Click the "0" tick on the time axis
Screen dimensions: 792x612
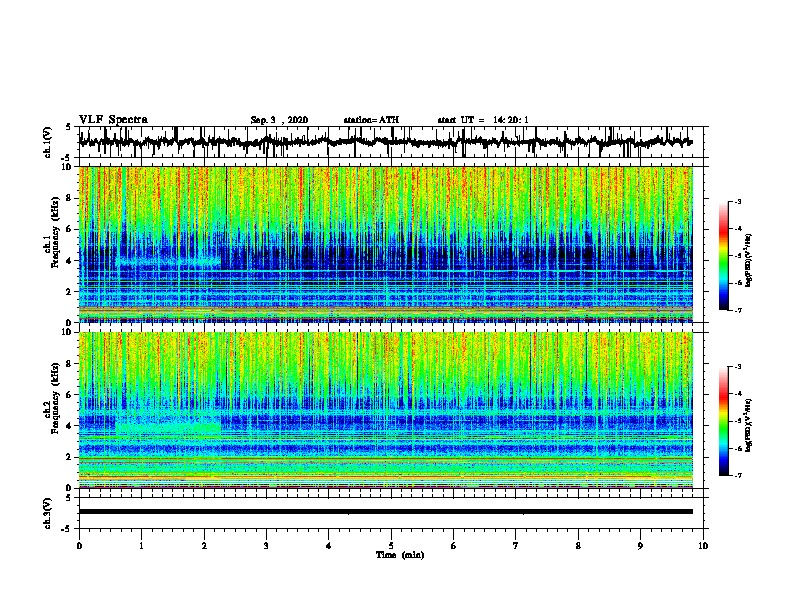79,546
